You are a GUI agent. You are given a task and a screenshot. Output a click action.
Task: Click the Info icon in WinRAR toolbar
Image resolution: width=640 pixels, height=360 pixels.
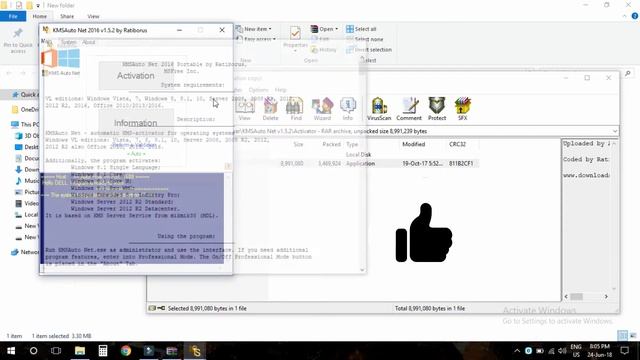click(x=348, y=109)
